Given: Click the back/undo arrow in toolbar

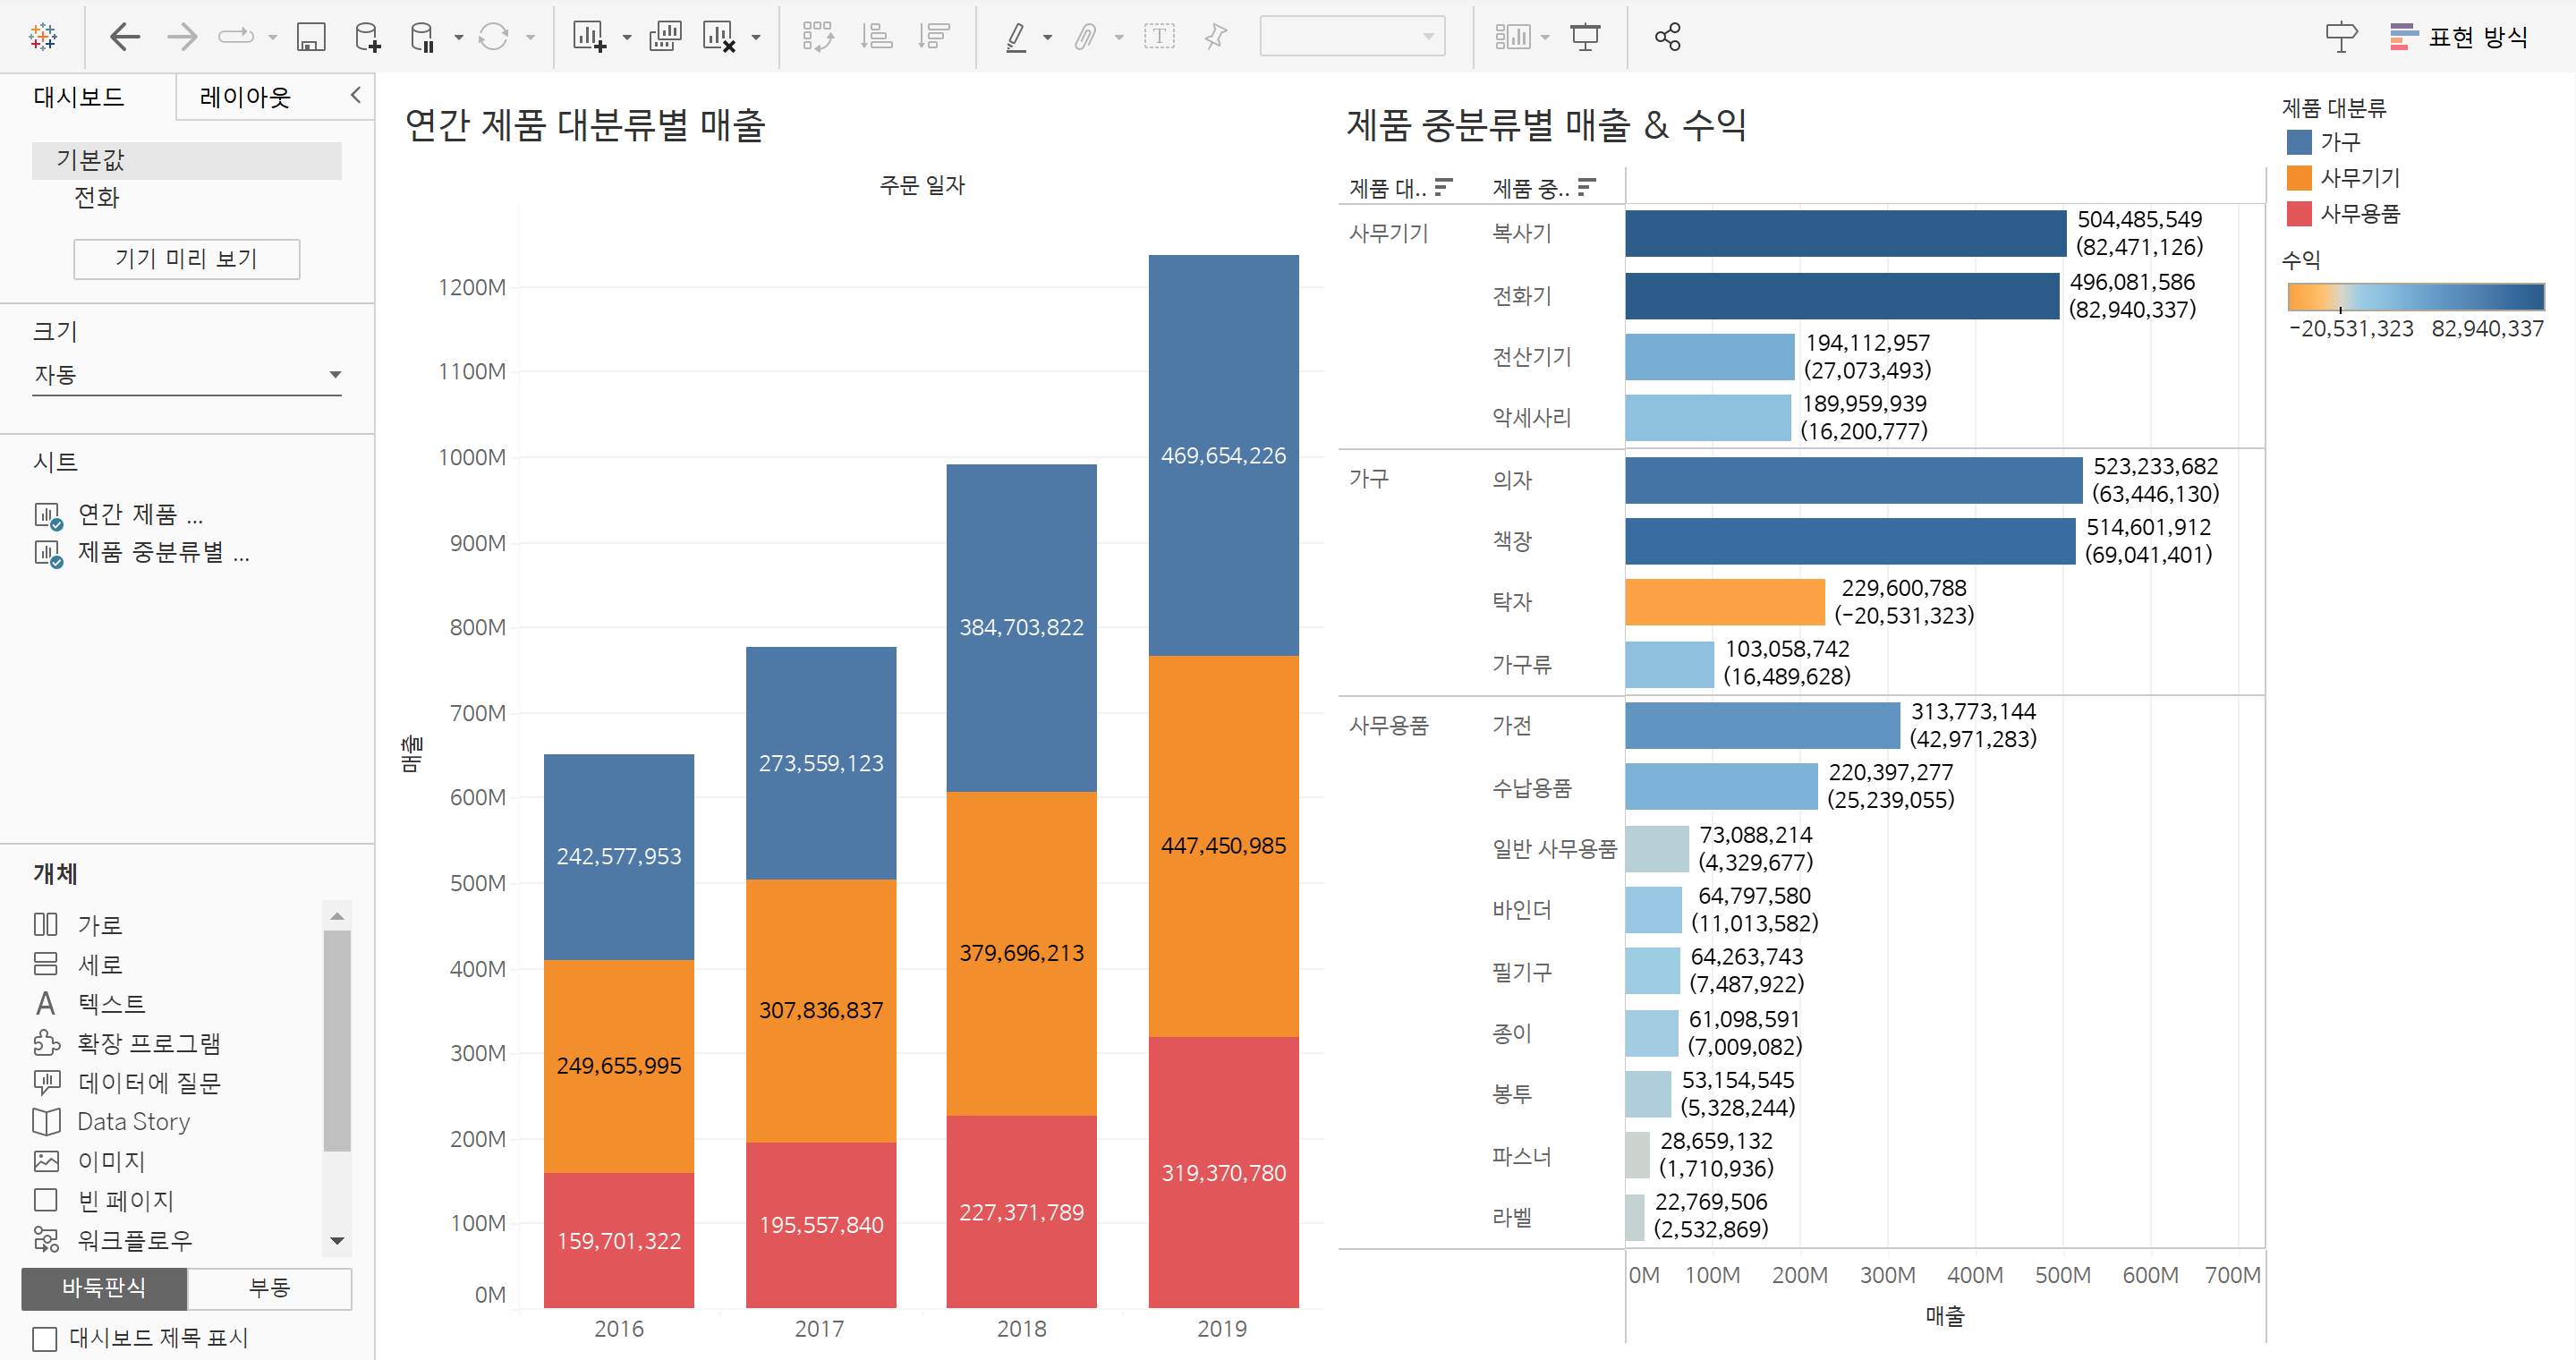Looking at the screenshot, I should point(124,38).
